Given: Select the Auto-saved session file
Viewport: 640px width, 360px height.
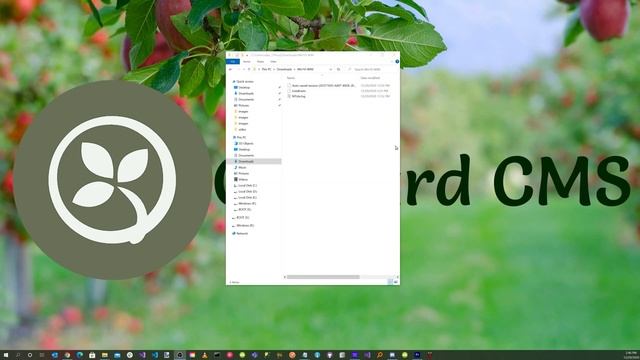Looking at the screenshot, I should pos(323,86).
